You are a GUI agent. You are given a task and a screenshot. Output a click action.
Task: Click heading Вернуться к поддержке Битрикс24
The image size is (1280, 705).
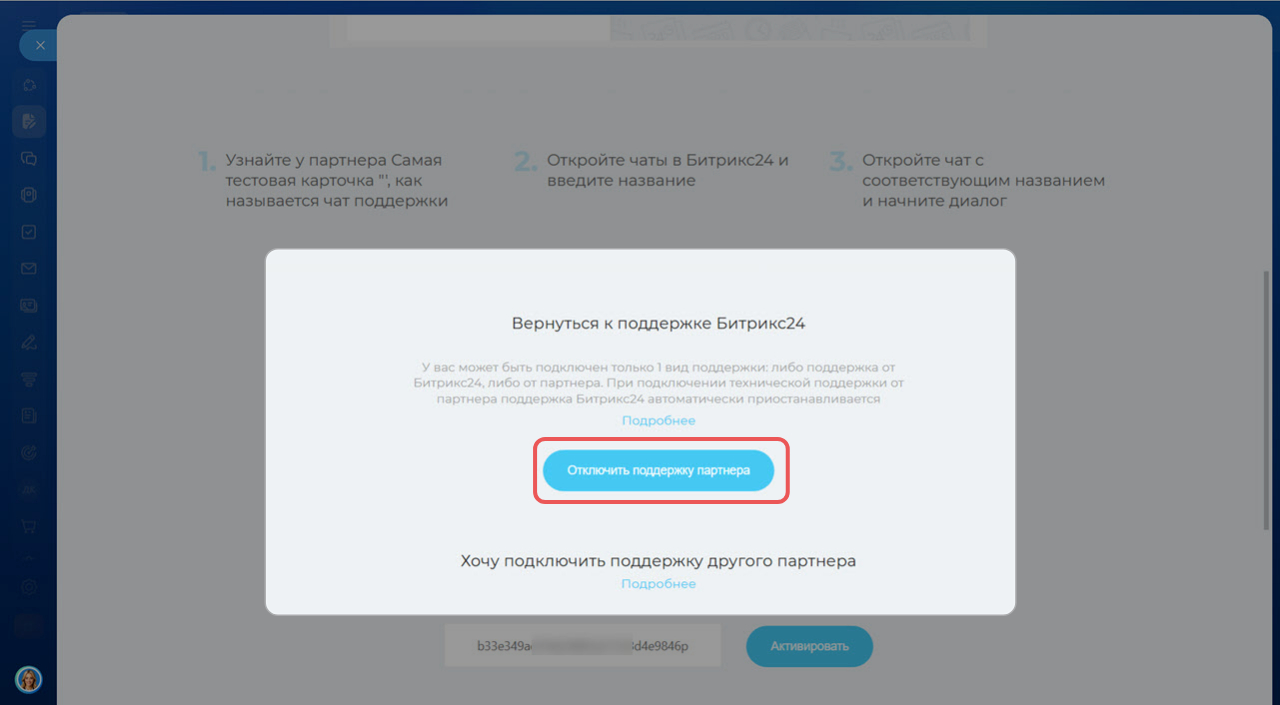coord(658,324)
